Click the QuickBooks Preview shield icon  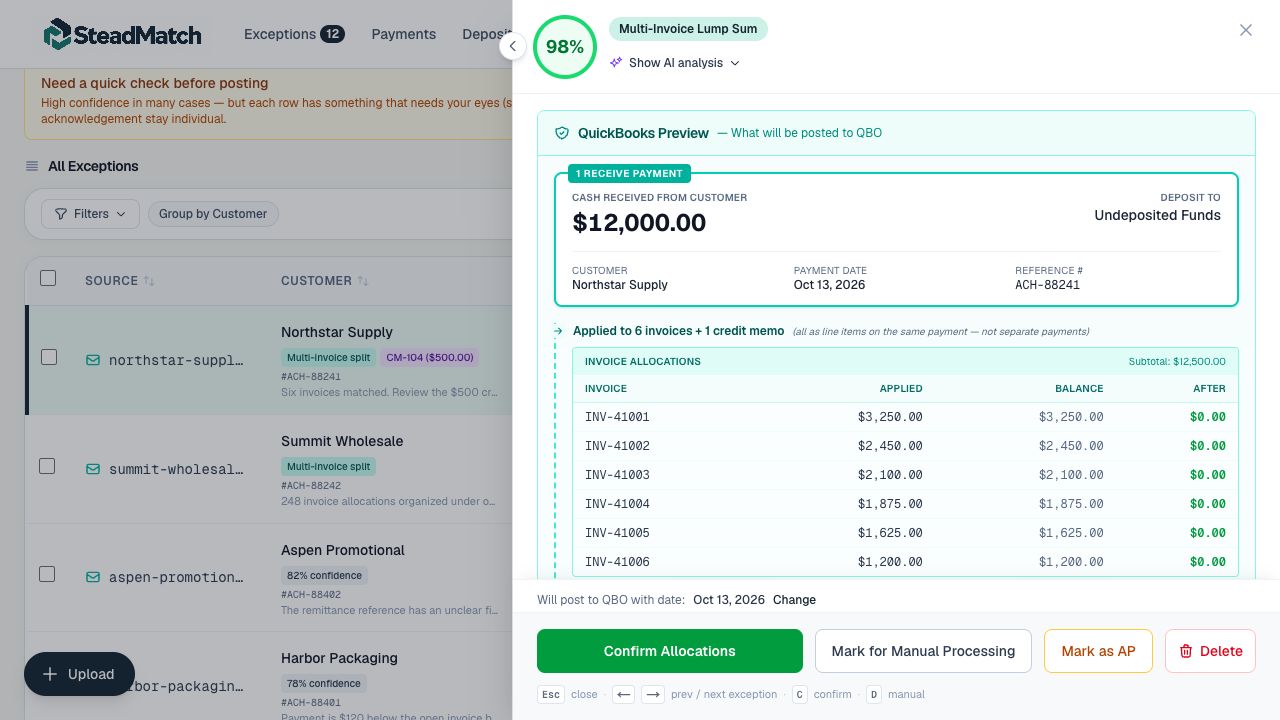coord(562,133)
